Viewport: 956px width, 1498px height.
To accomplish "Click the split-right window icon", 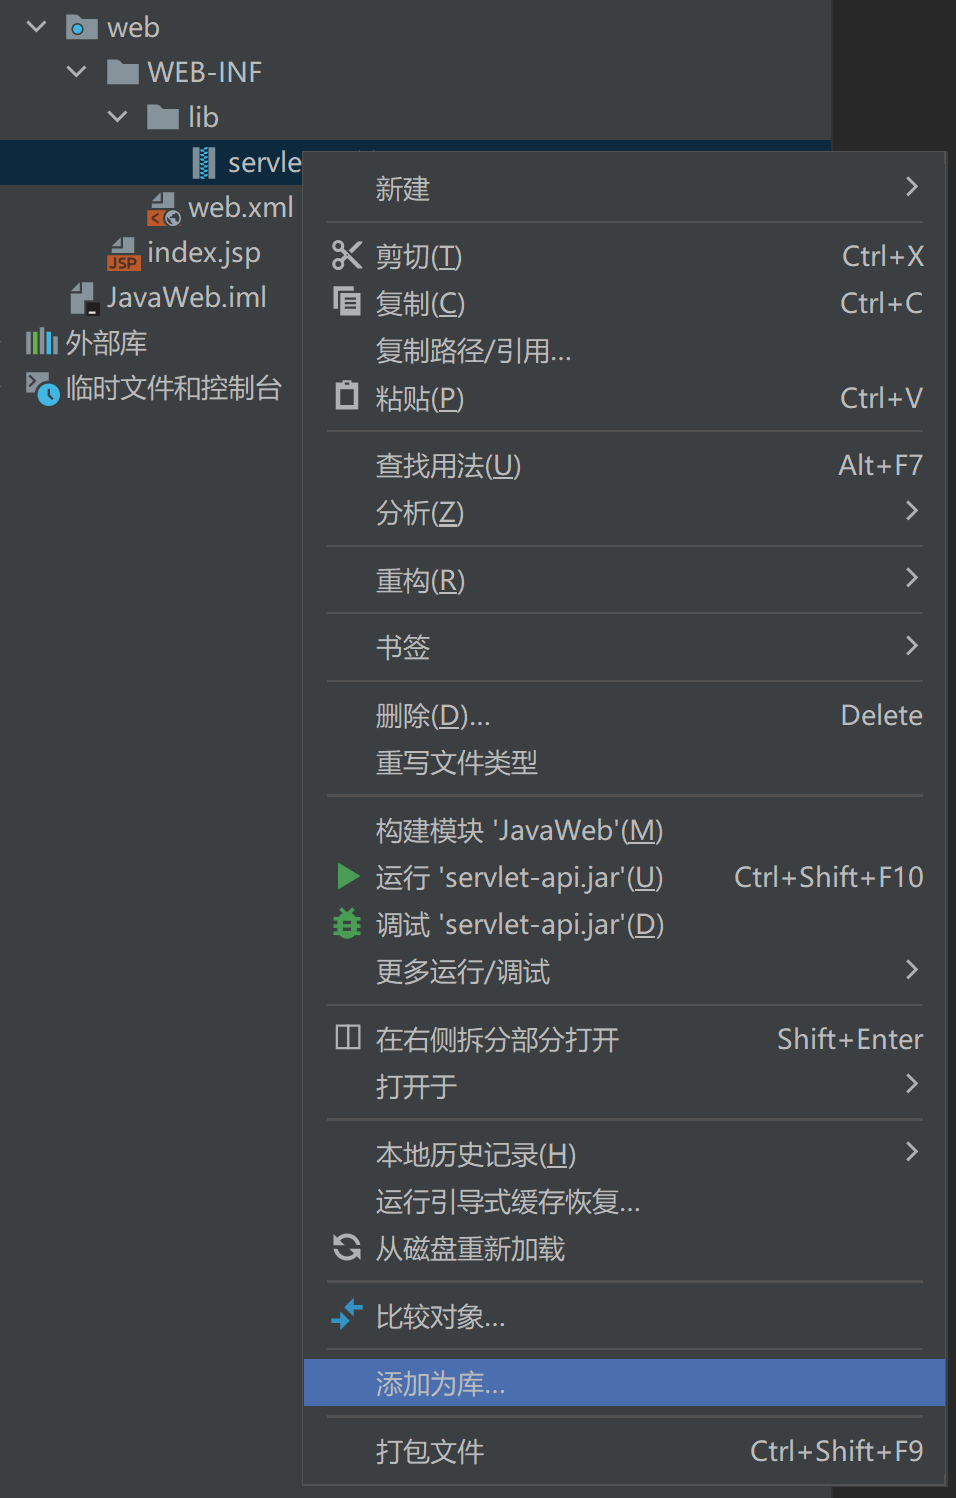I will pos(347,1037).
